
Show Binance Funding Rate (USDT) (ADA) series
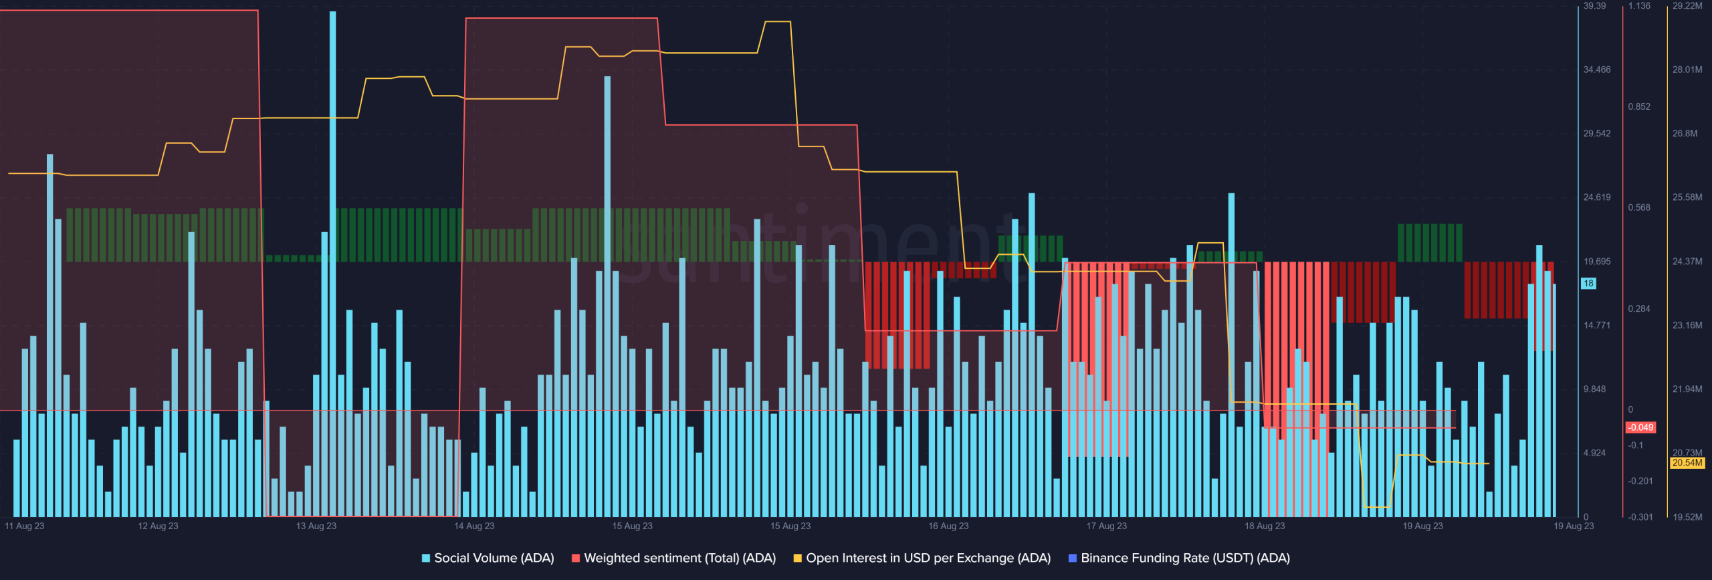(1185, 558)
